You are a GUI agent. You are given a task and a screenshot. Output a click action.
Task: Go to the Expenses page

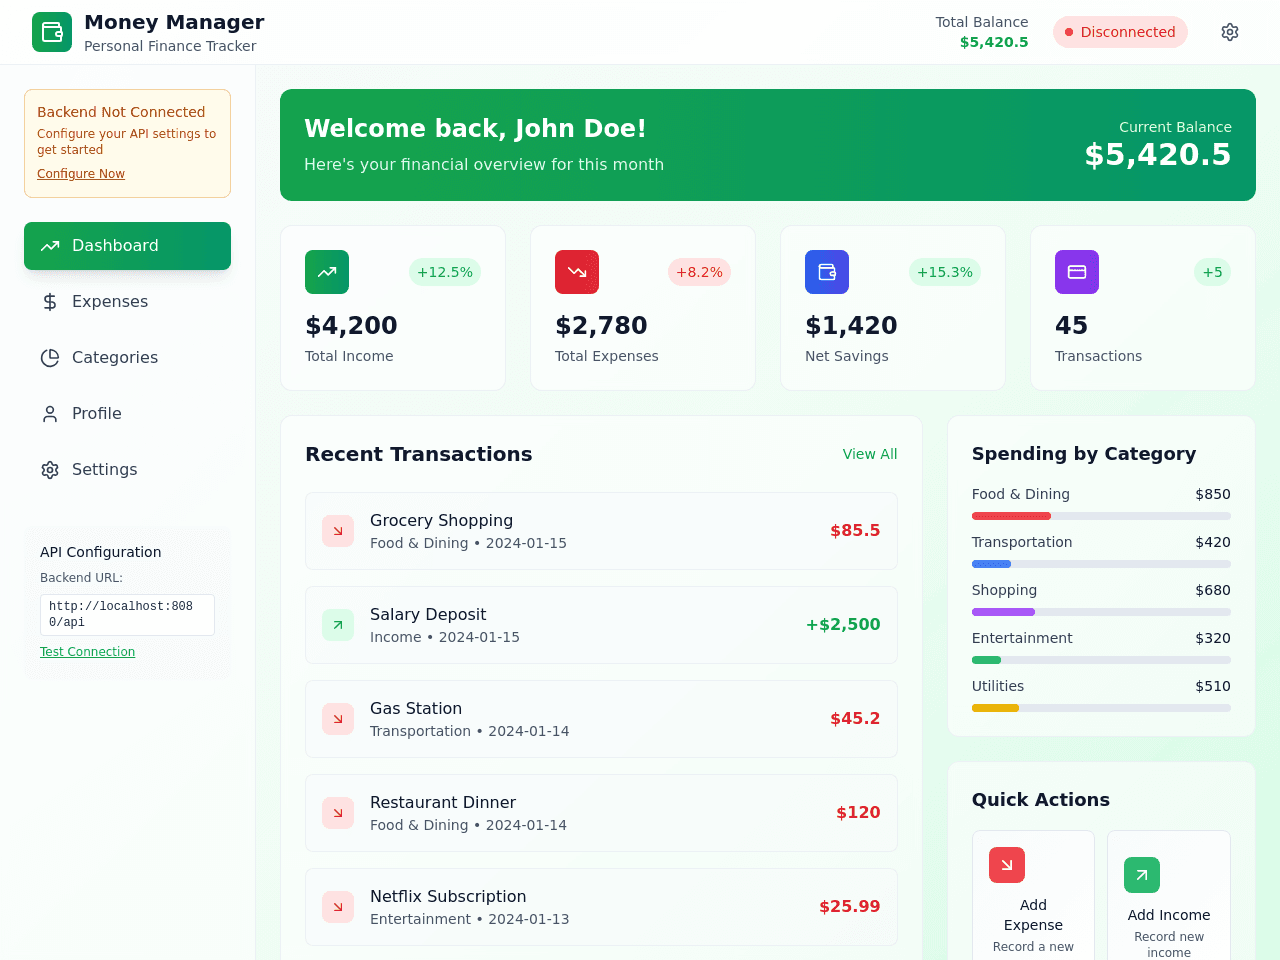pos(127,302)
